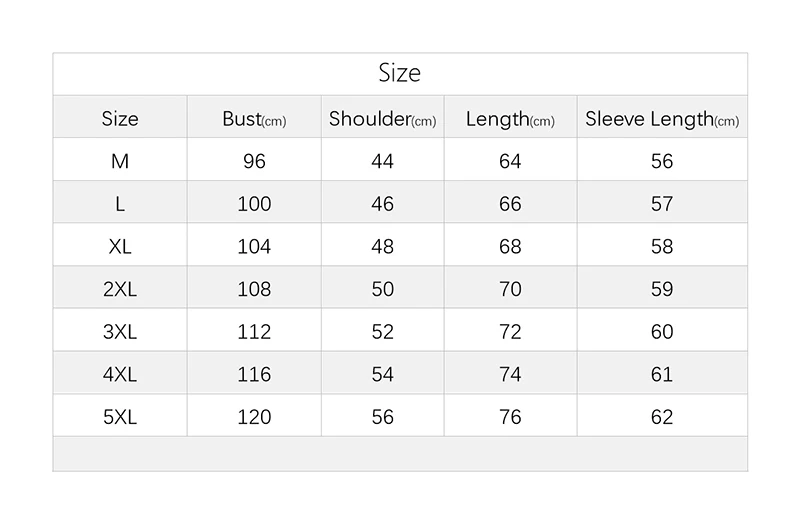
Task: Click the "Size" table title
Action: 400,73
